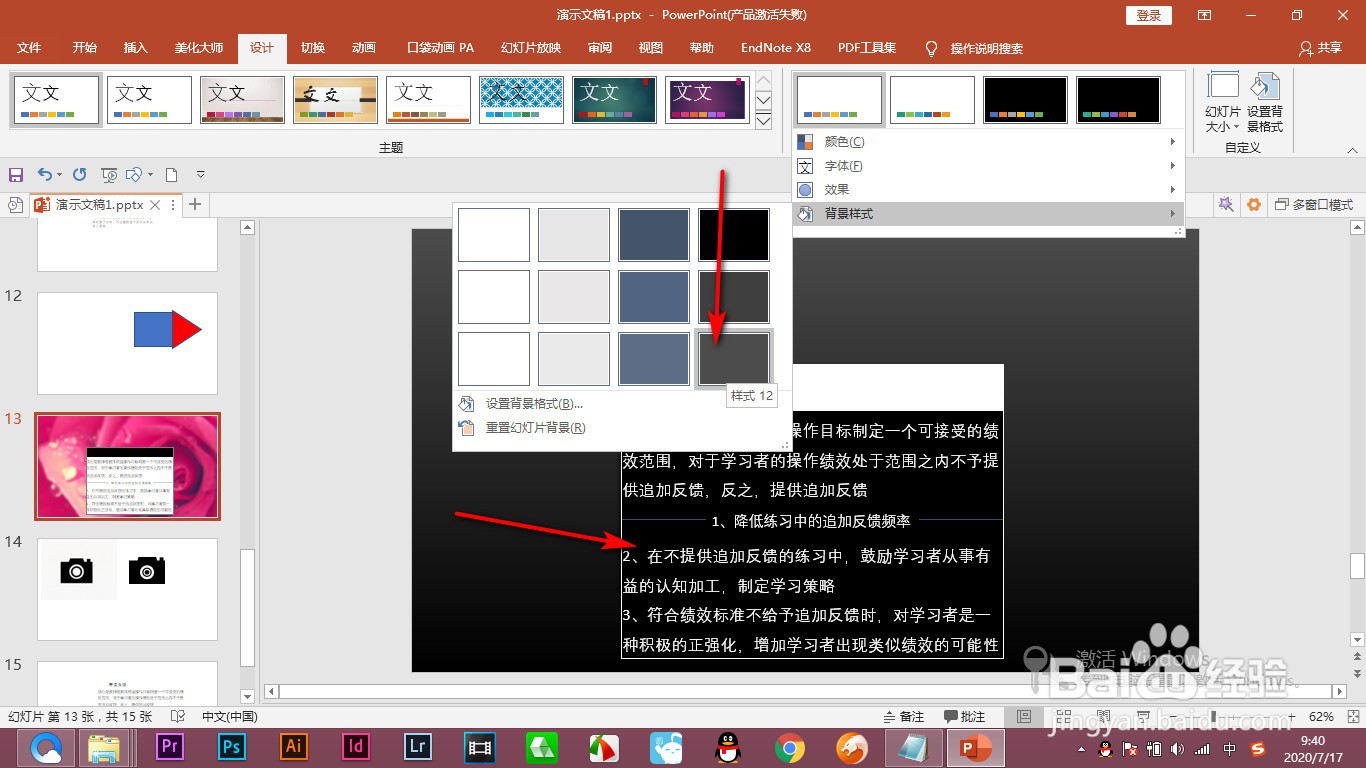The image size is (1366, 768).
Task: Open the 演示文稿1.pptx tab options menu
Action: 173,204
